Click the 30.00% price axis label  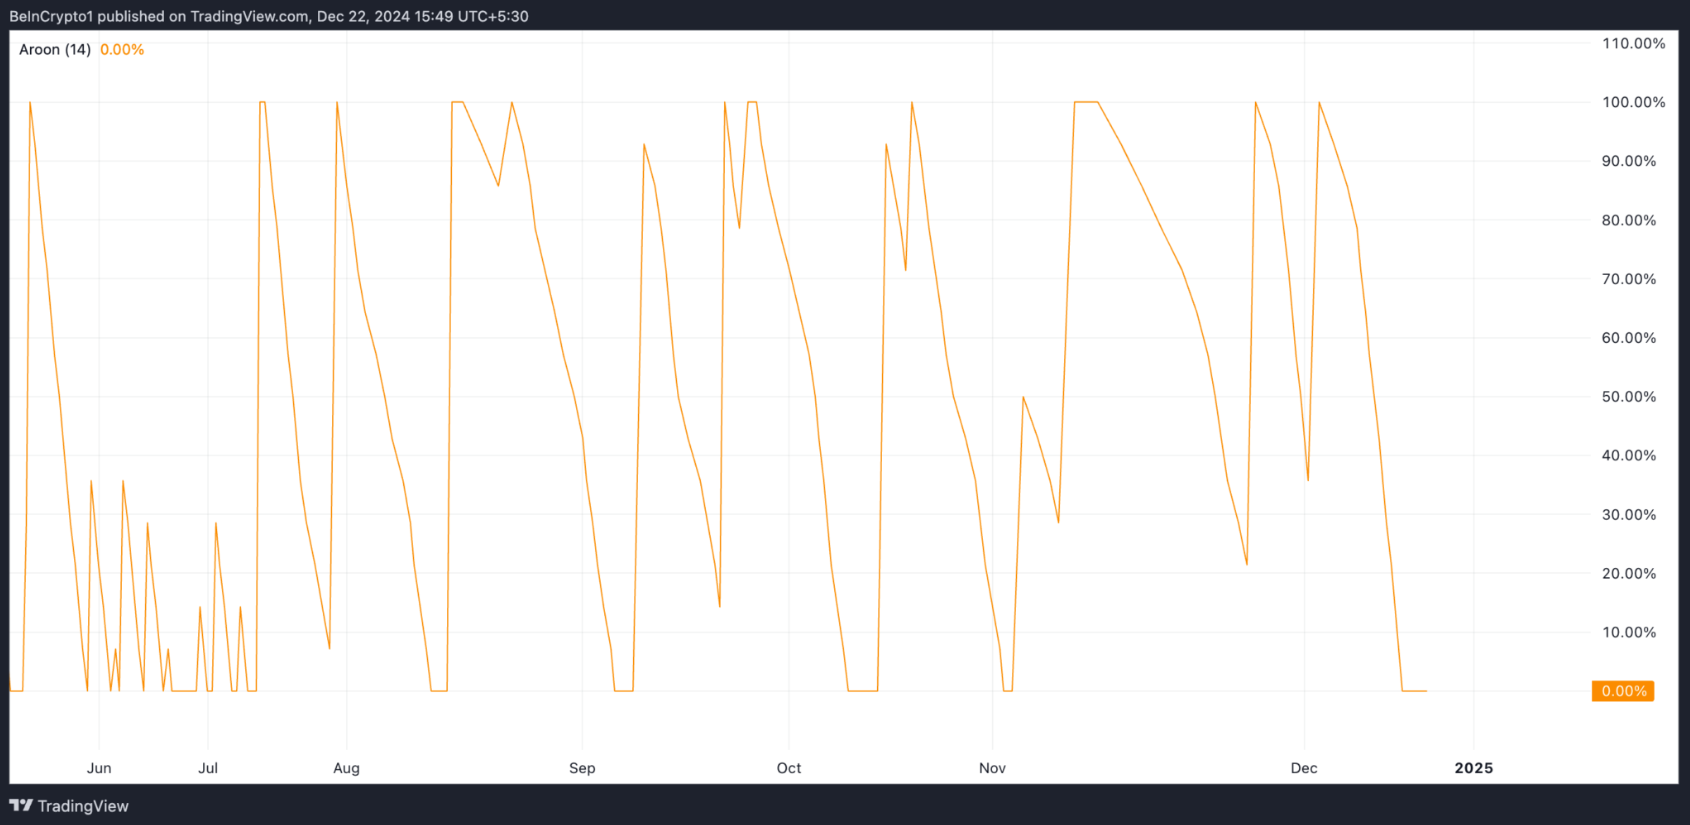[x=1629, y=514]
